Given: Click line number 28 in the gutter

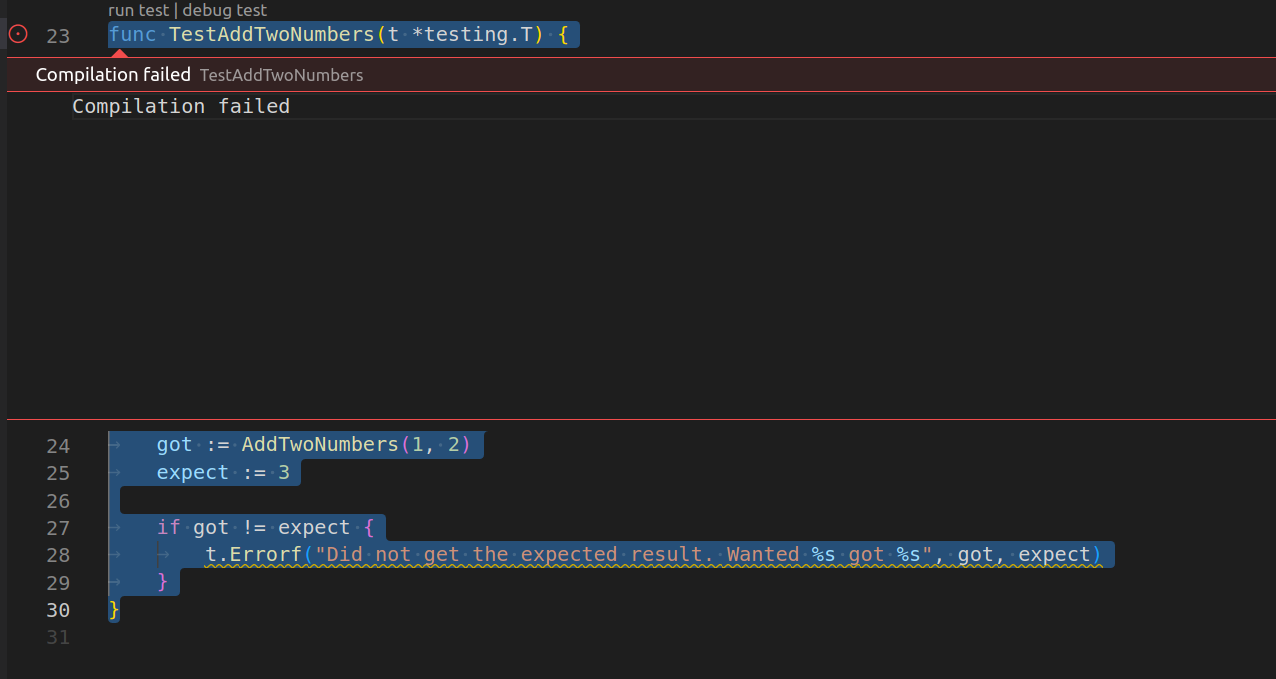Looking at the screenshot, I should point(58,555).
